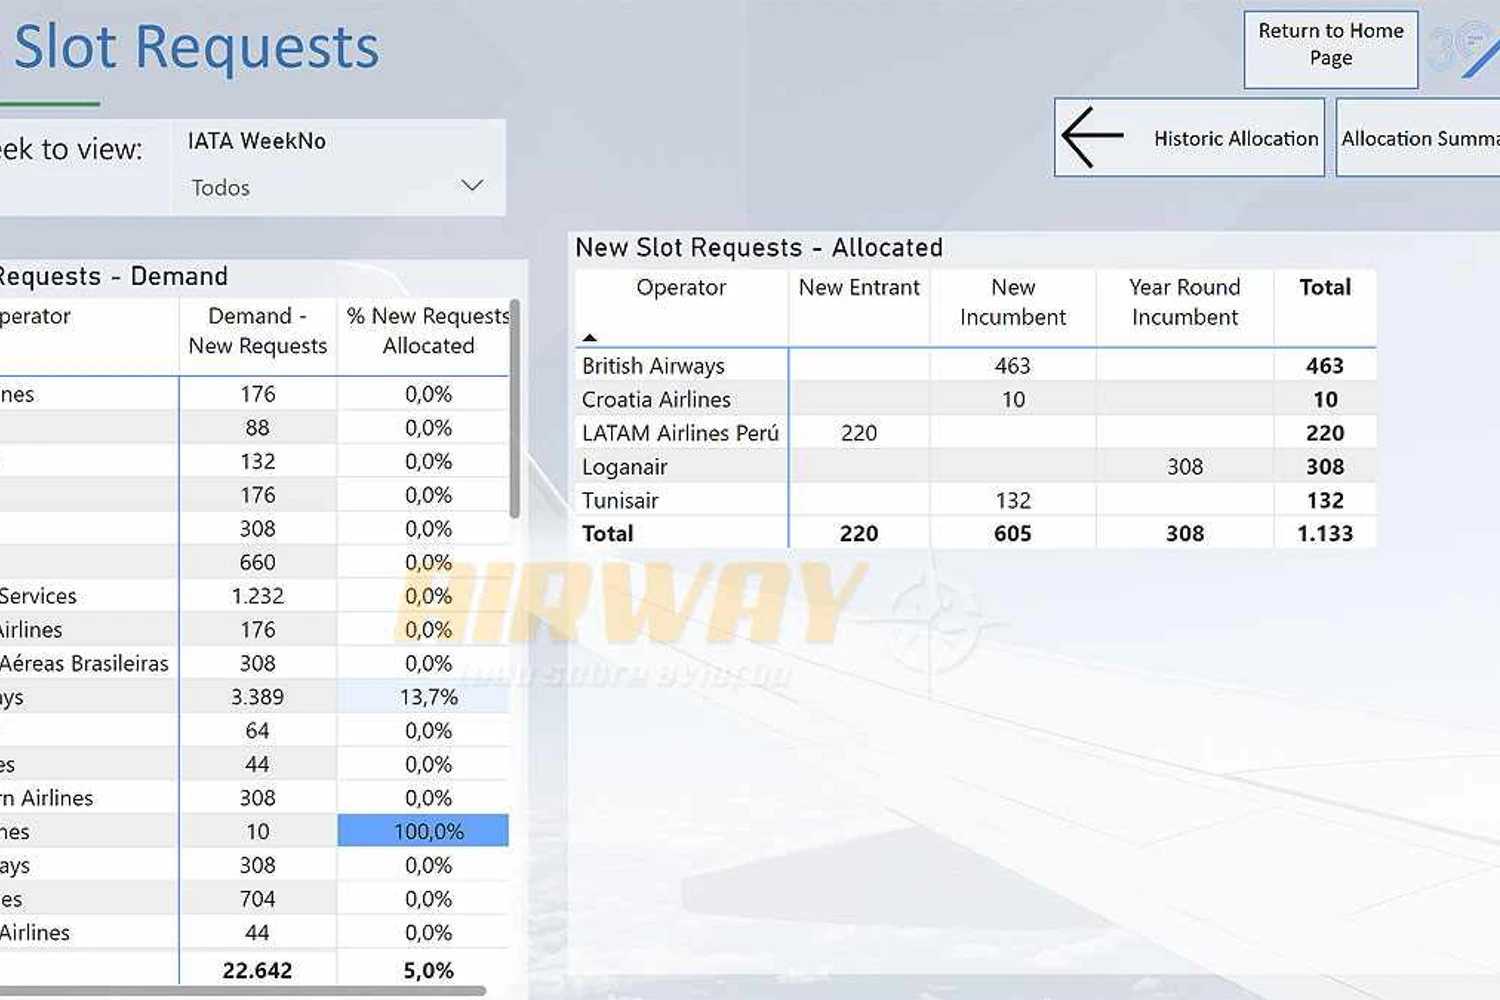Click the 13,7% allocated cell

pyautogui.click(x=429, y=697)
